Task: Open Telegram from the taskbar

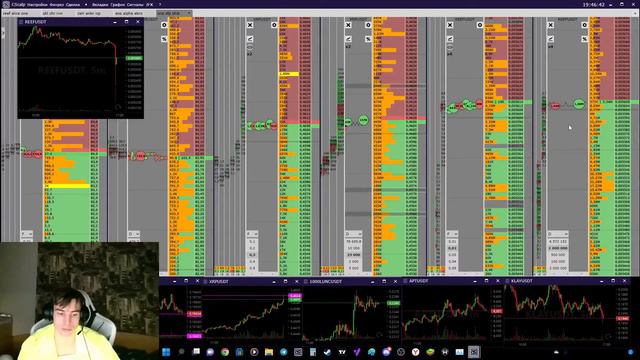Action: point(283,352)
